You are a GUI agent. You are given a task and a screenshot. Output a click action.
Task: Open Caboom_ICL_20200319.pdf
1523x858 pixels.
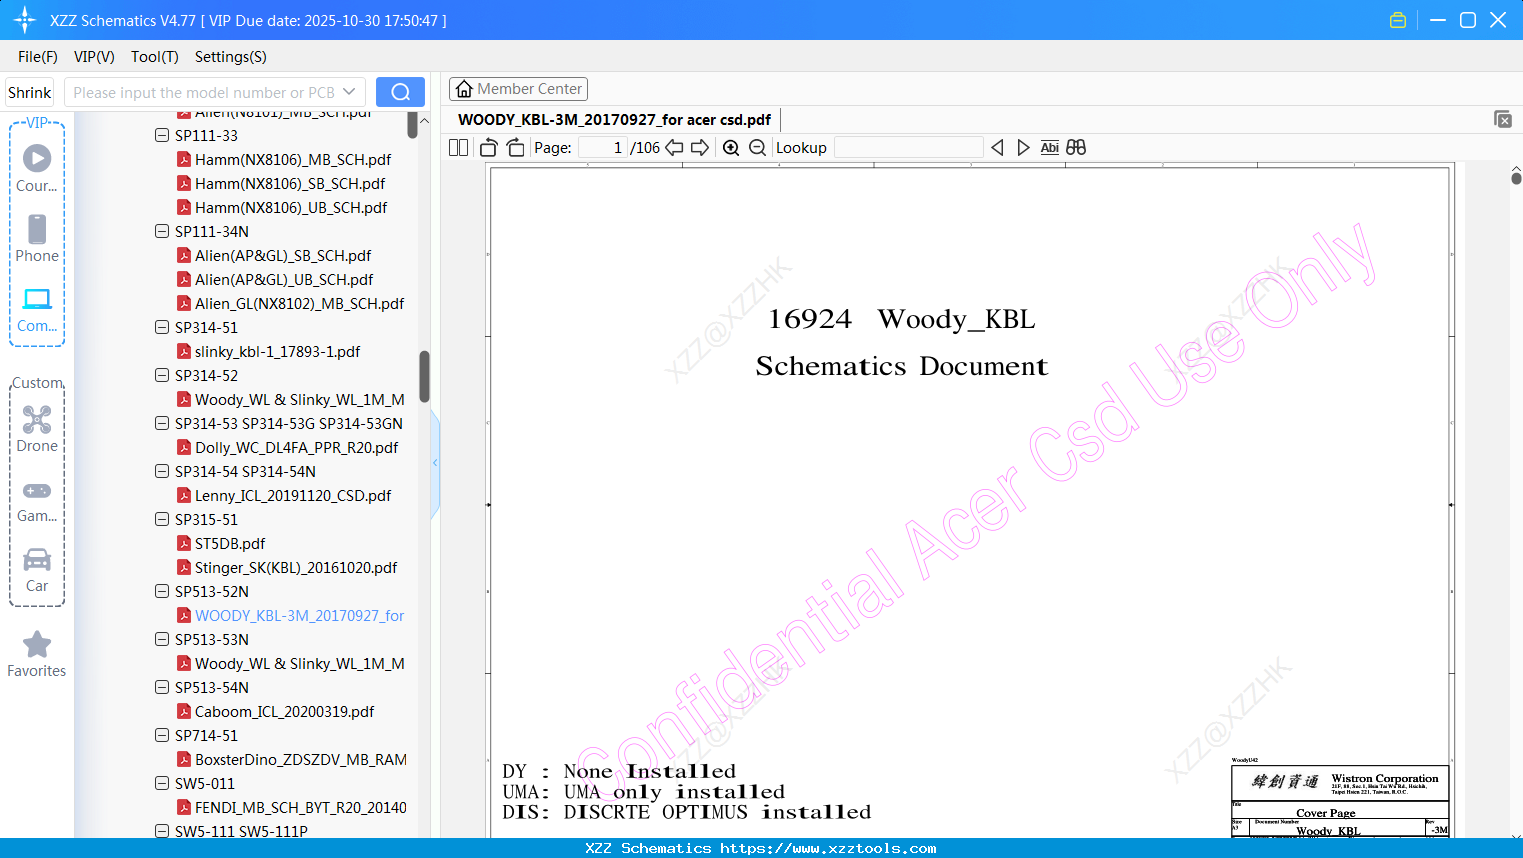click(x=285, y=711)
